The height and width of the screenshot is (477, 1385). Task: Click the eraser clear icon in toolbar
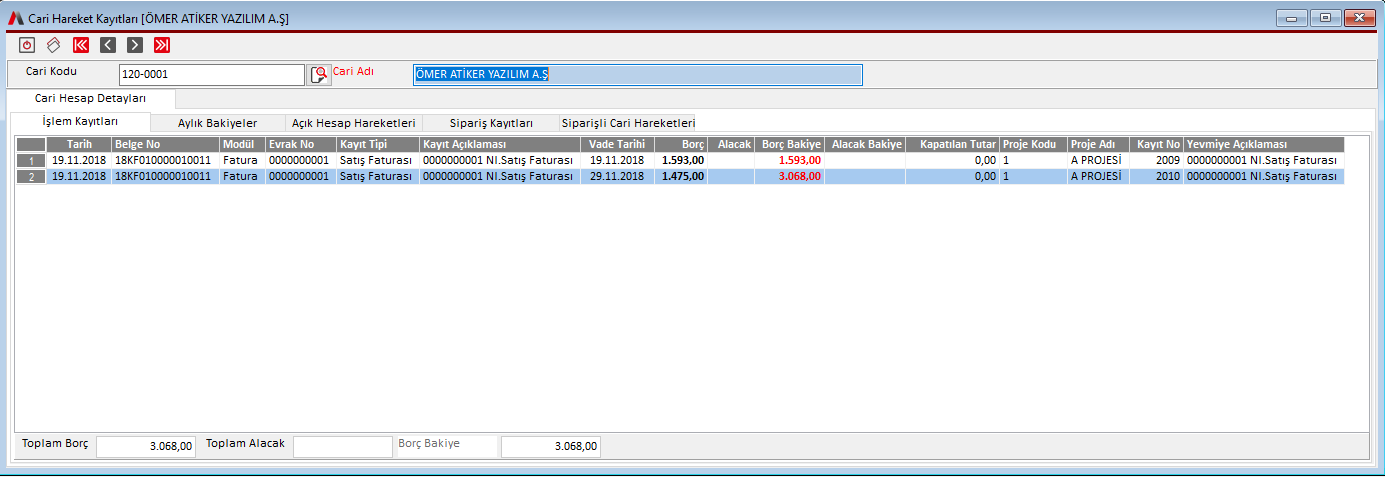point(54,45)
